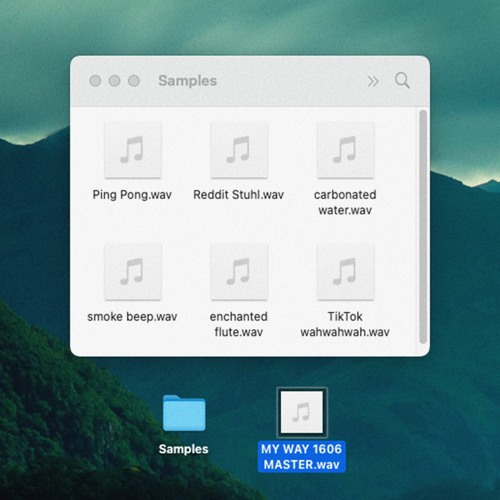500x500 pixels.
Task: Select the smoke beep.wav file icon
Action: (133, 272)
